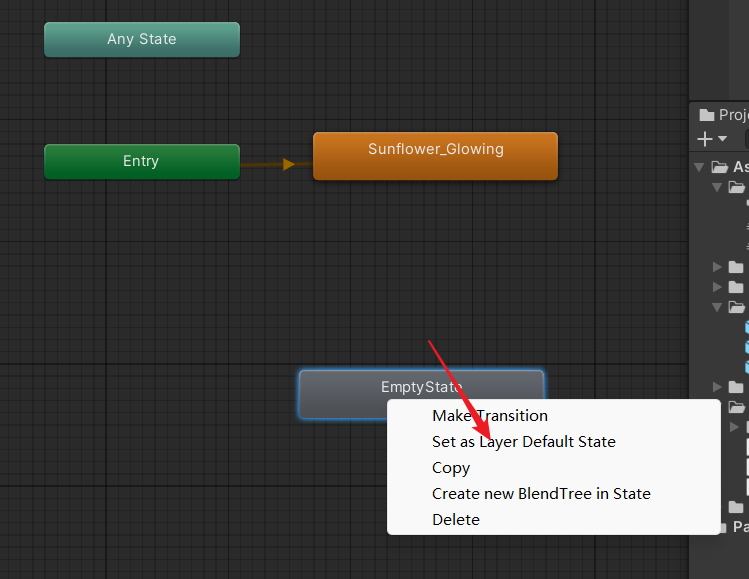The width and height of the screenshot is (749, 579).
Task: Select the Any State node
Action: tap(141, 40)
